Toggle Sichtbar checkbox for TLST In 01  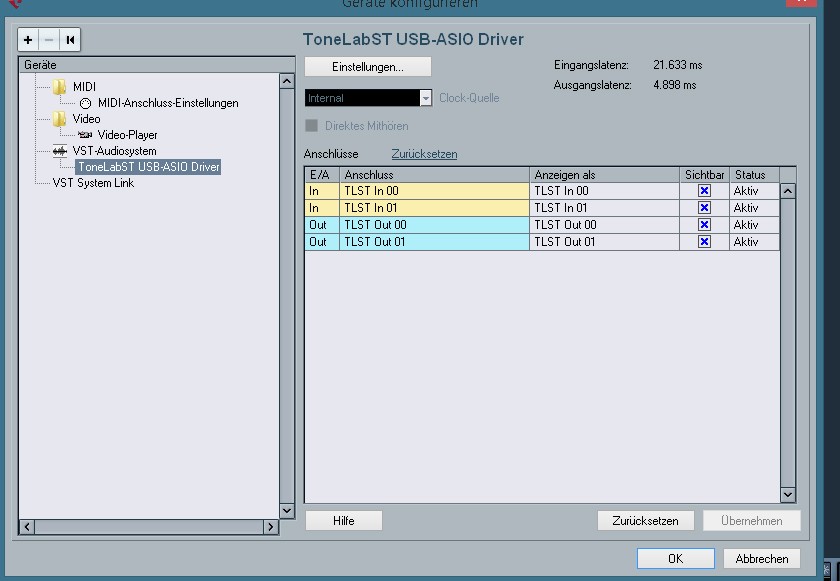tap(704, 208)
